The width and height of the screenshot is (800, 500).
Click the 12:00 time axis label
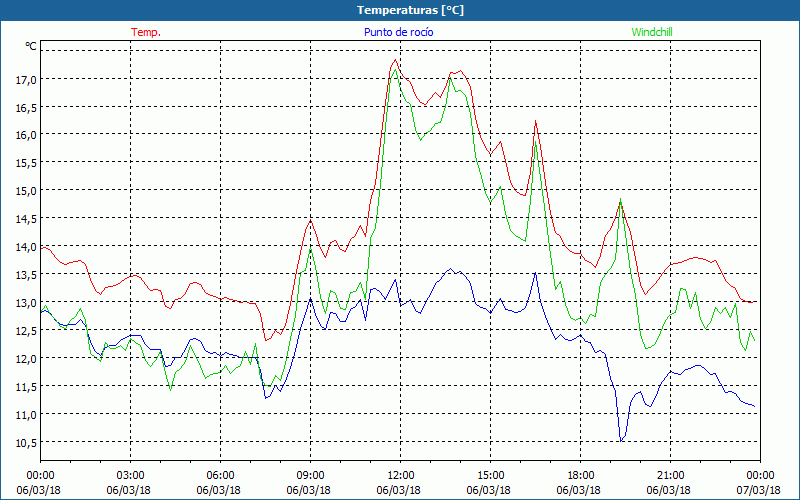click(401, 476)
